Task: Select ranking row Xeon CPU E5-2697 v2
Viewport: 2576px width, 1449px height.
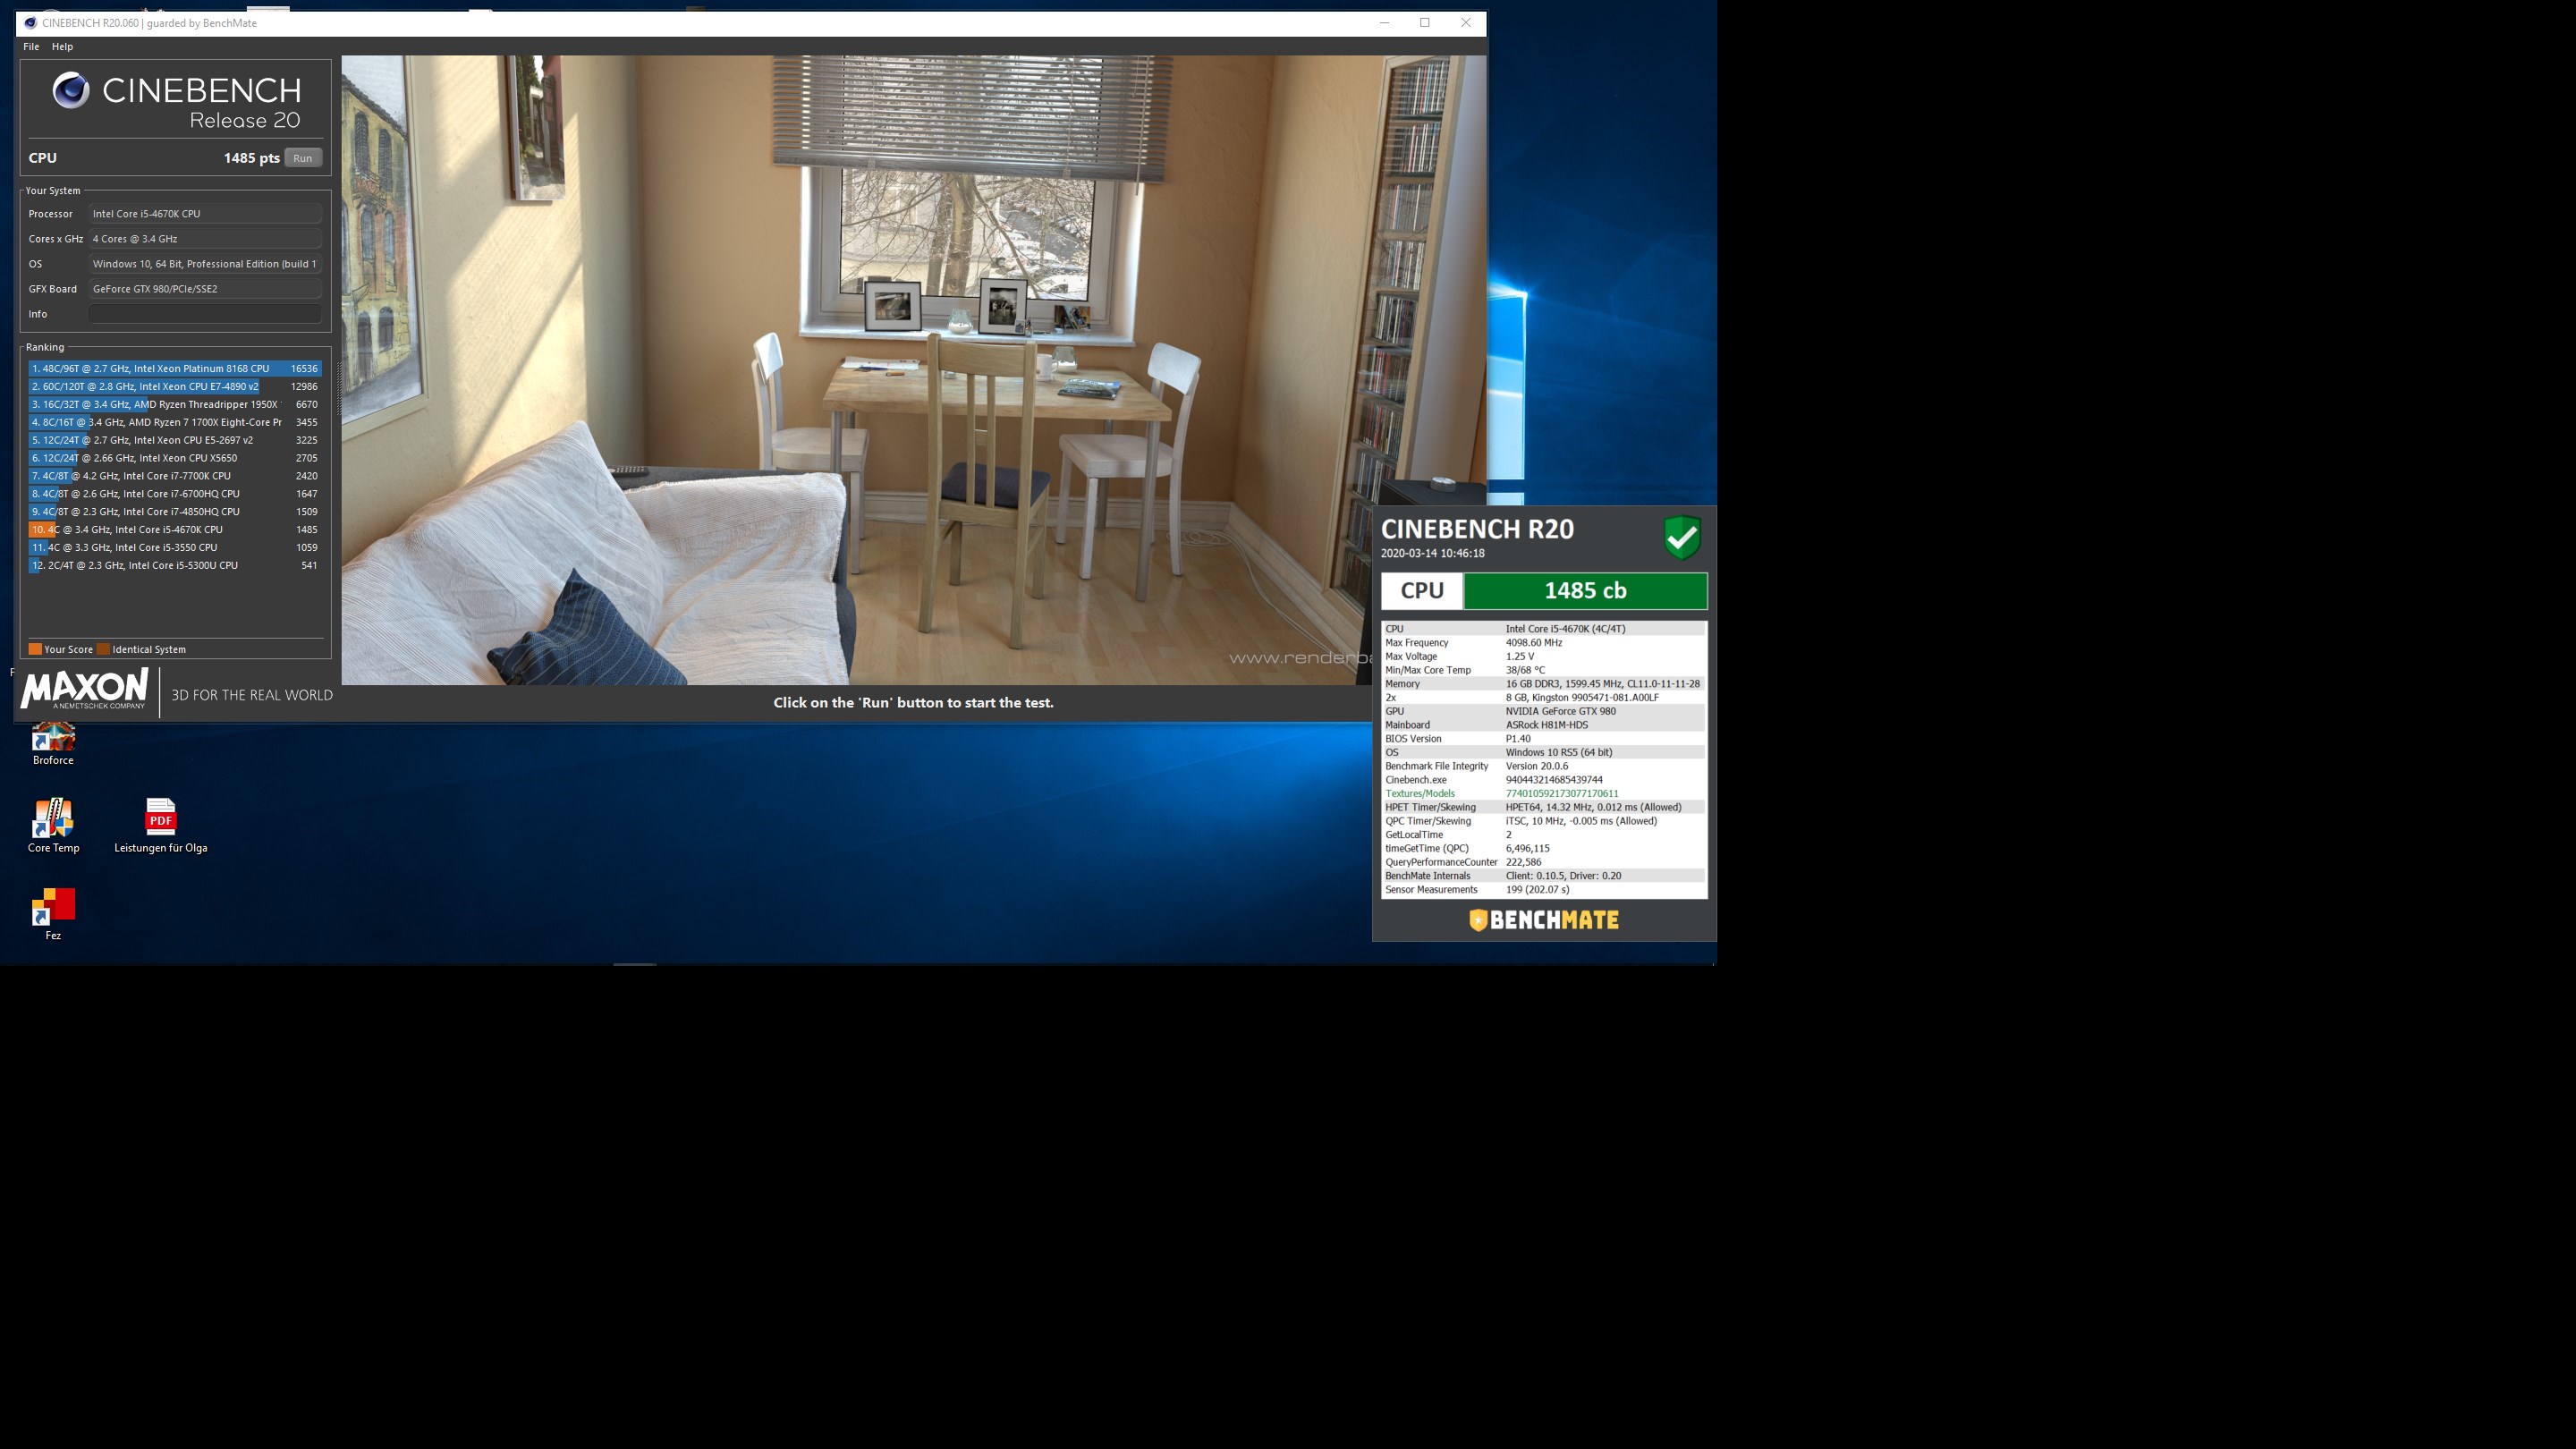Action: 175,441
